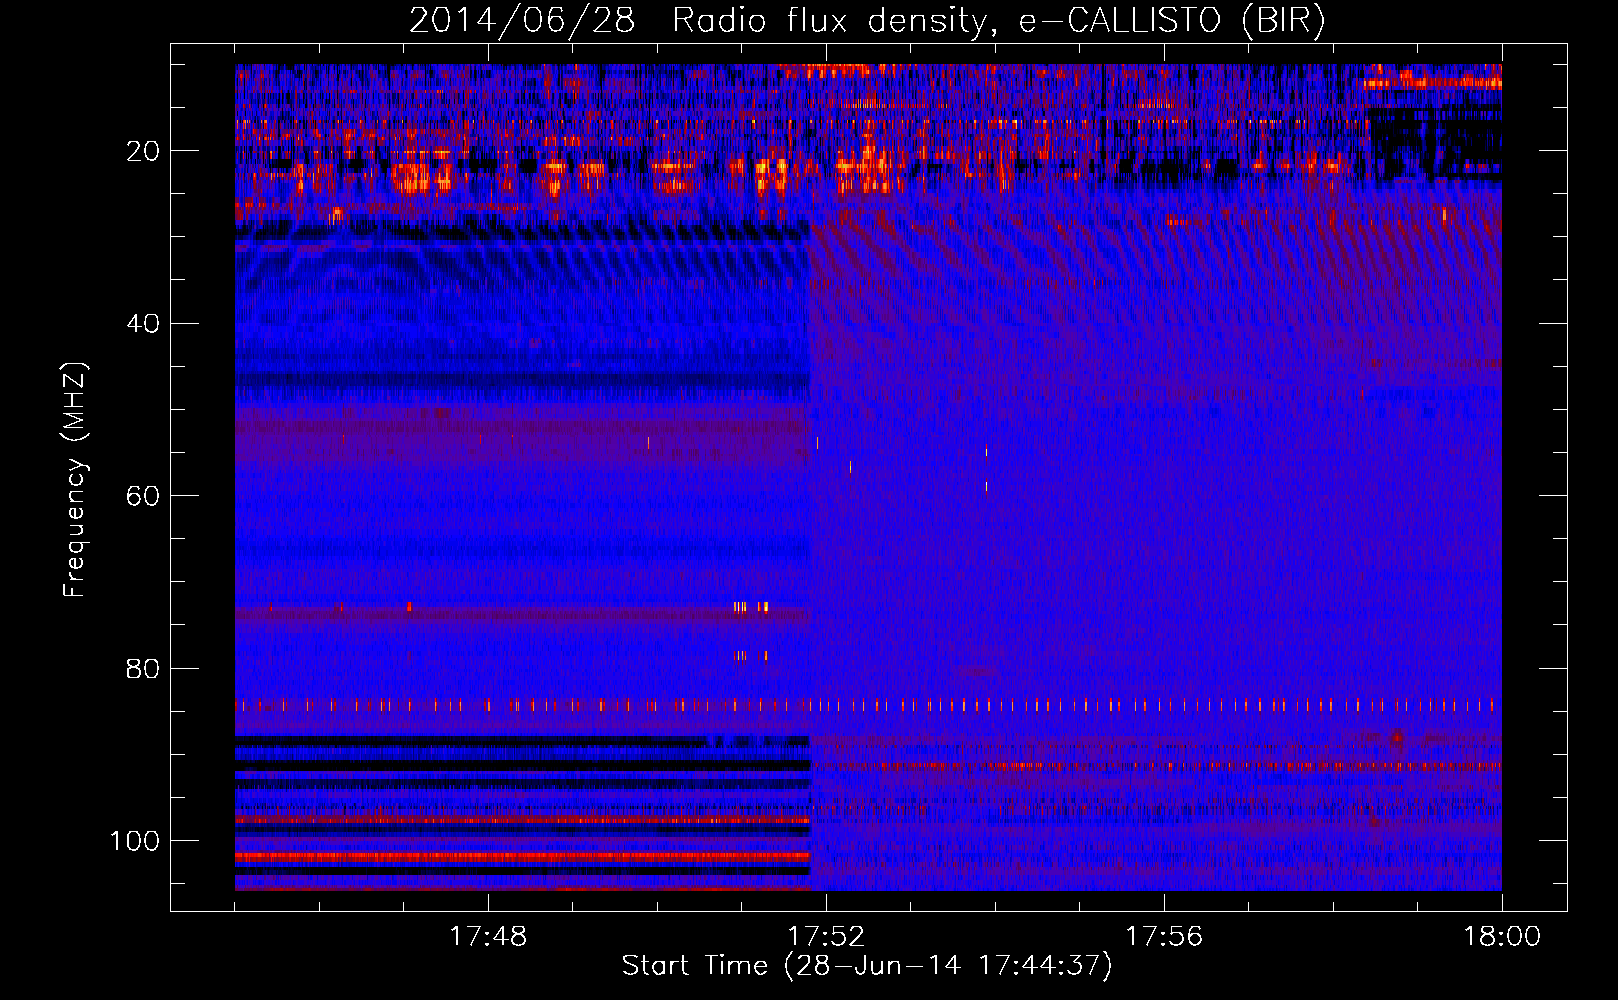This screenshot has width=1618, height=1000.
Task: Click the 17:52 time tick label
Action: tap(826, 937)
